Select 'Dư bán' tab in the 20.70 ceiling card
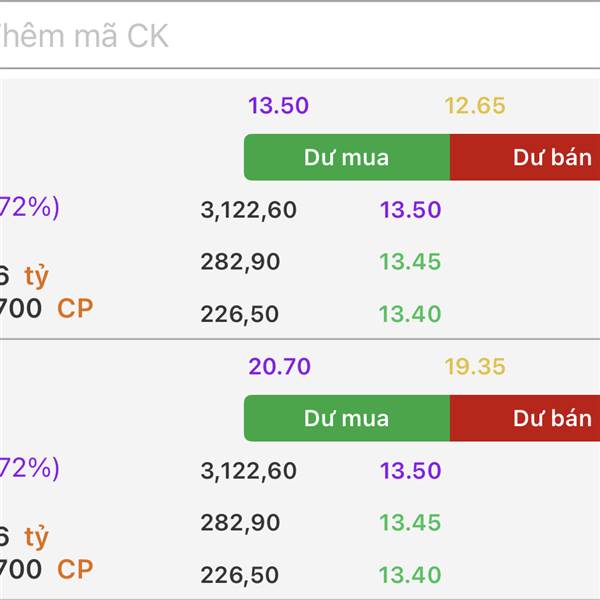The image size is (600, 600). tap(525, 418)
